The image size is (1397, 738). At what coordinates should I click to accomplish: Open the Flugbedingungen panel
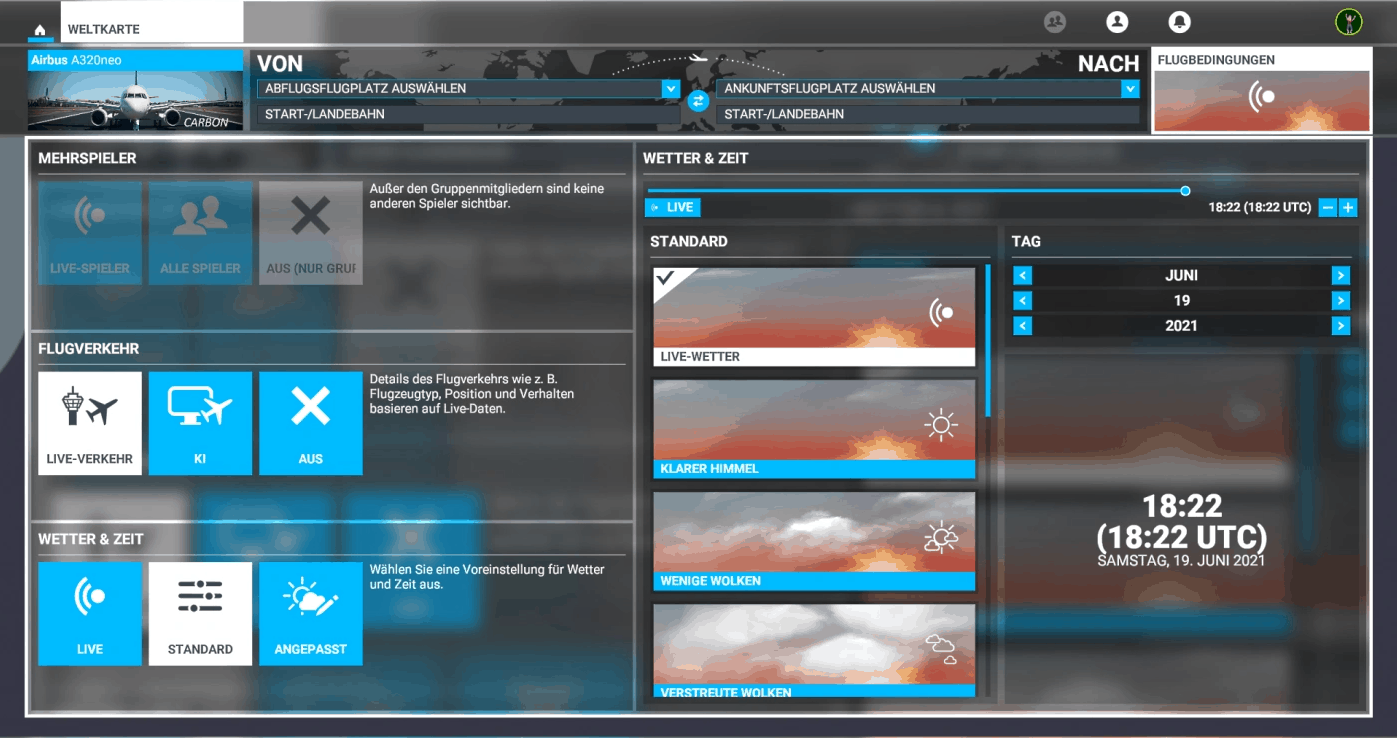point(1261,90)
